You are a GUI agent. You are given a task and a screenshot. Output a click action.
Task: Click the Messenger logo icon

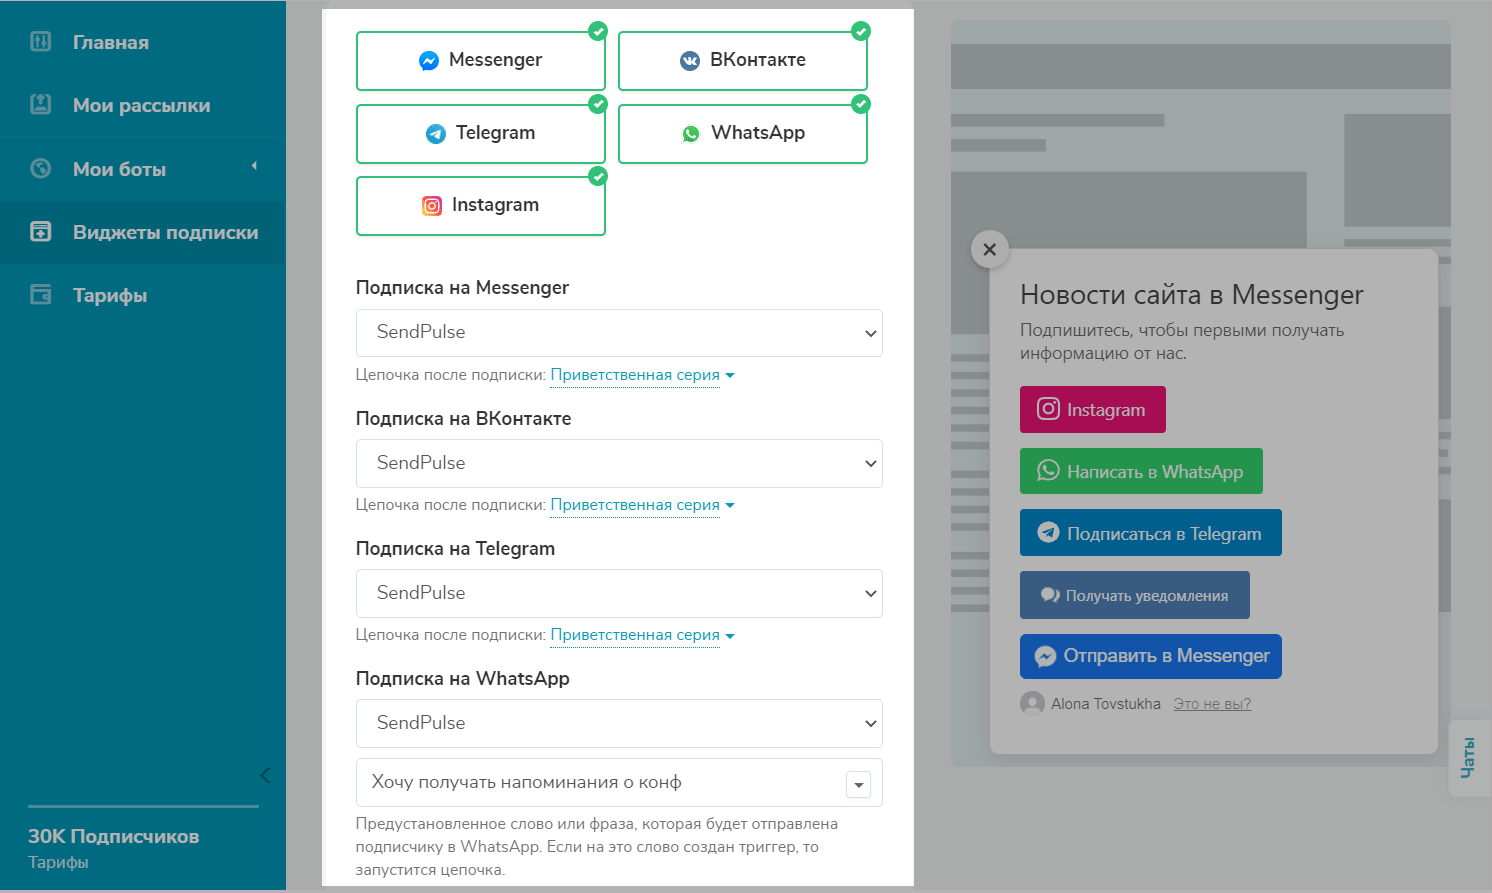point(429,61)
